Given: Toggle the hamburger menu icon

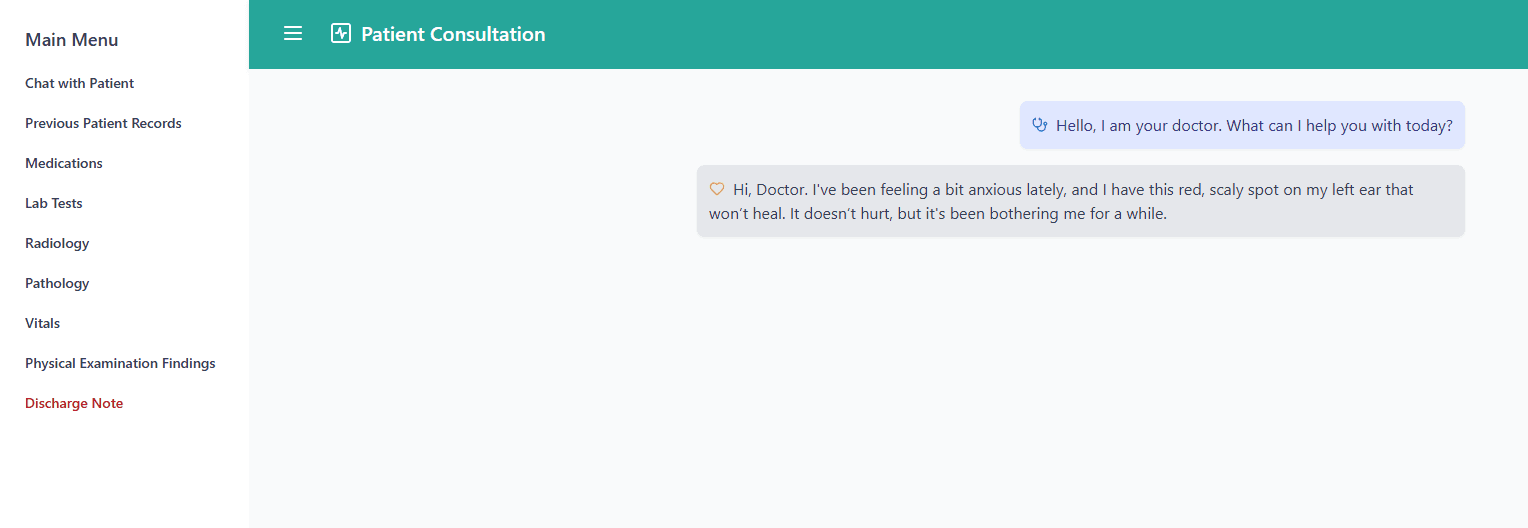Looking at the screenshot, I should point(293,34).
